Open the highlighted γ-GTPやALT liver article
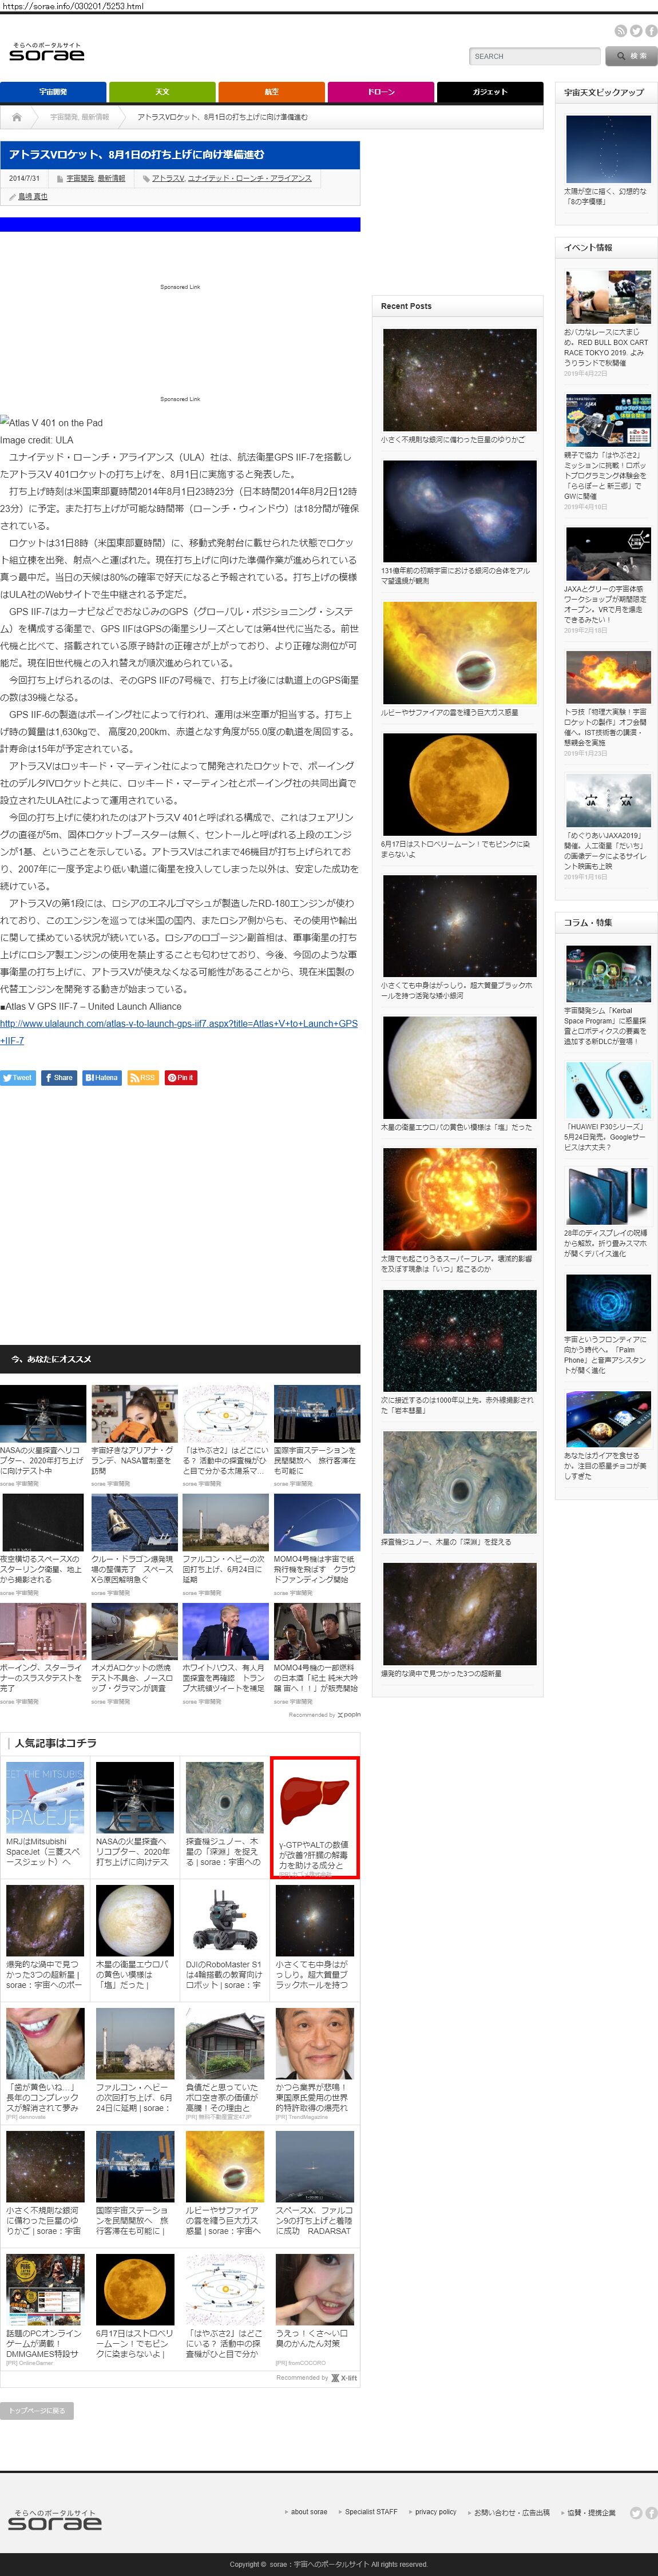This screenshot has width=658, height=2576. tap(314, 1817)
